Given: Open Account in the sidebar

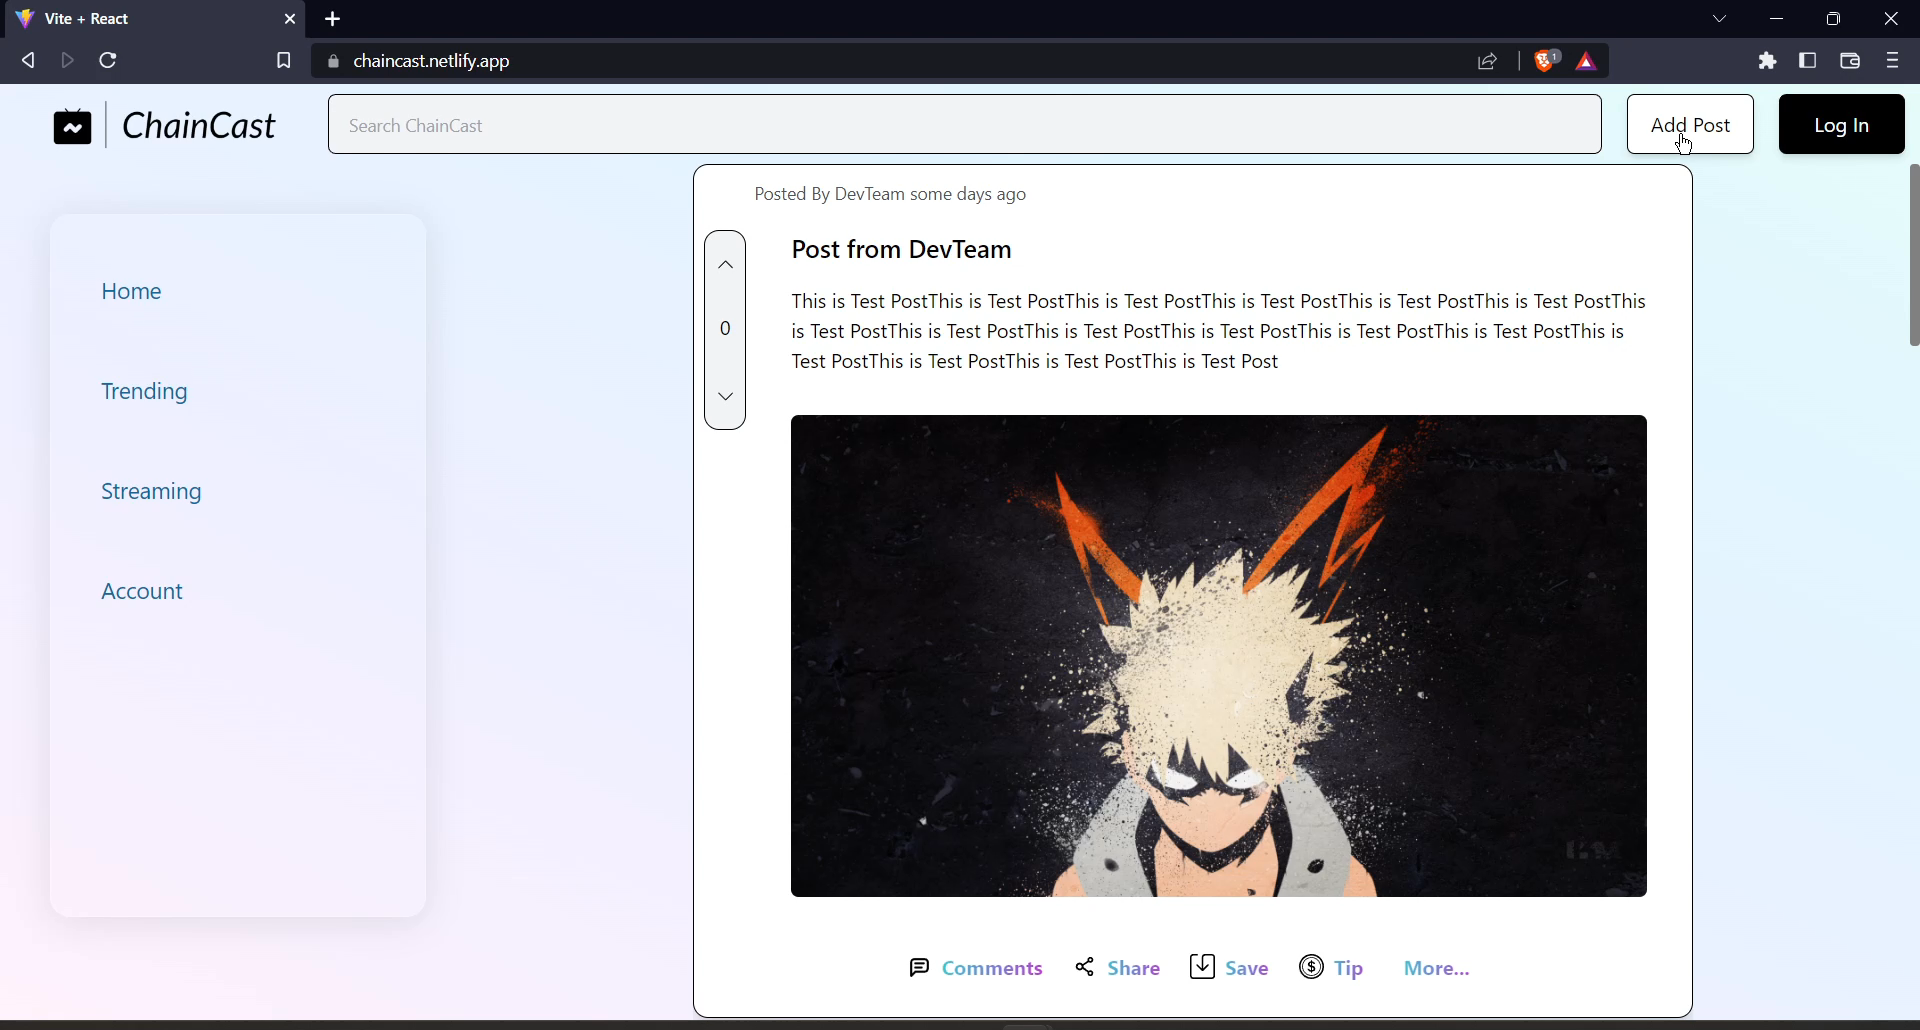Looking at the screenshot, I should point(142,591).
